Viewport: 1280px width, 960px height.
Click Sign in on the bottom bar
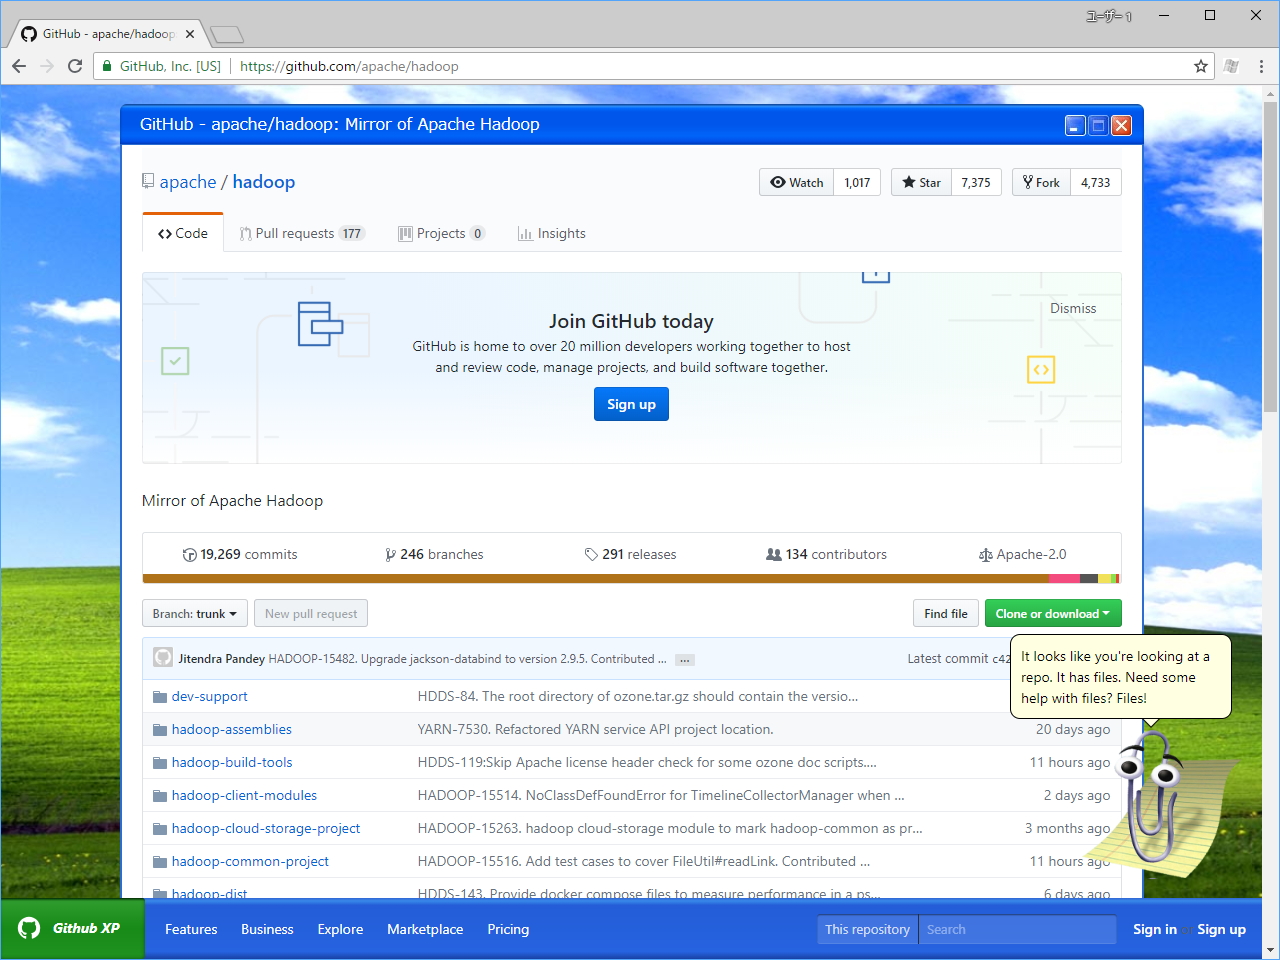click(x=1155, y=929)
